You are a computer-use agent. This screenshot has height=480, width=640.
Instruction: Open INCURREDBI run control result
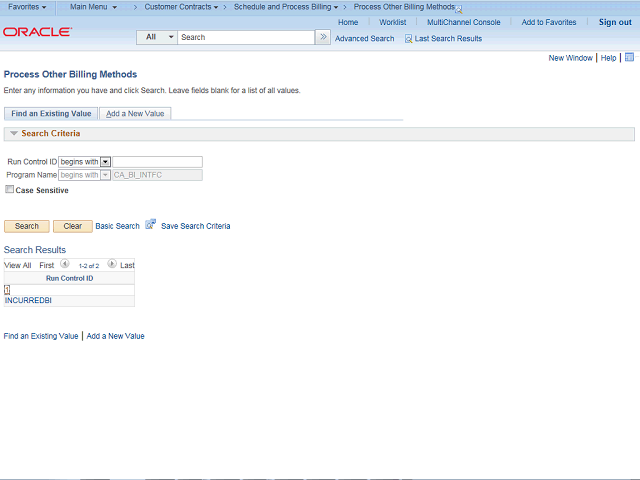click(x=28, y=300)
